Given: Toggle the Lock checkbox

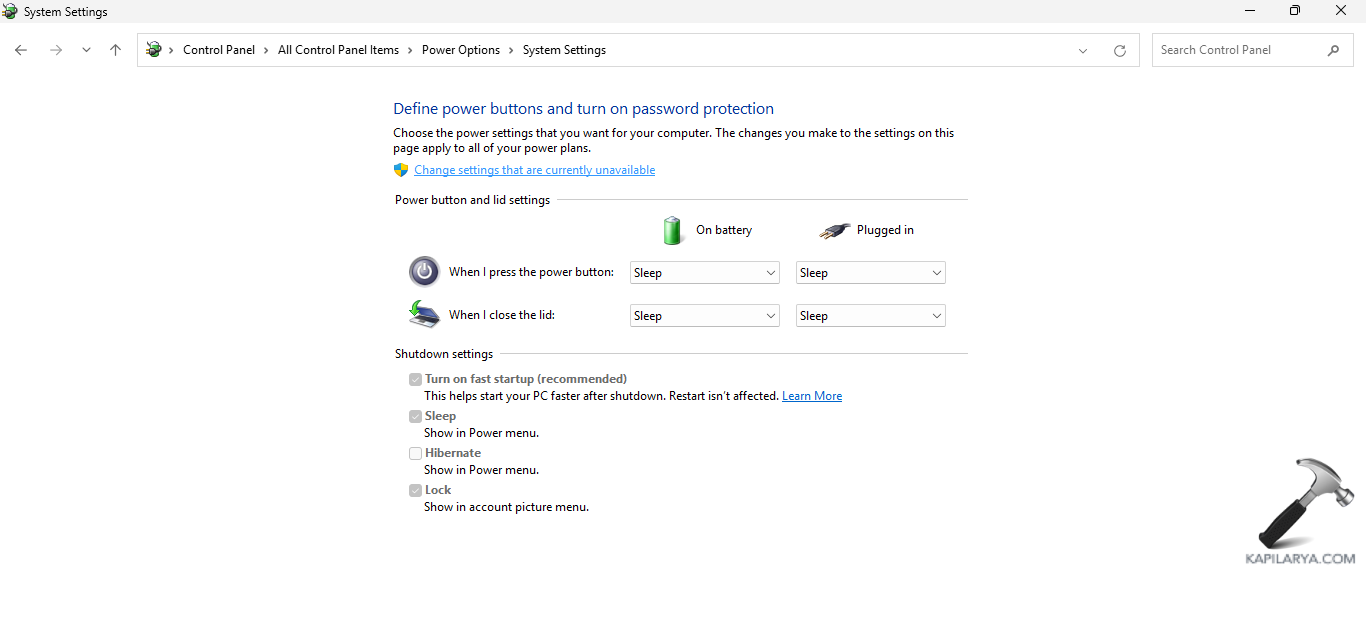Looking at the screenshot, I should click(x=415, y=489).
